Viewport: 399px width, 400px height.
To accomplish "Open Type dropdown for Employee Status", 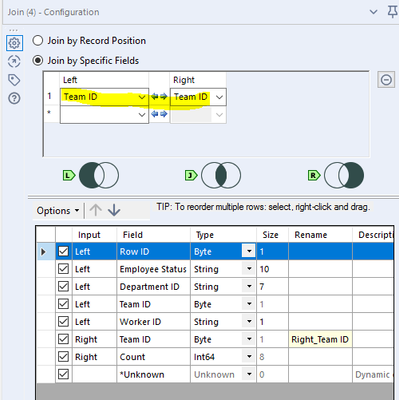I will [249, 269].
